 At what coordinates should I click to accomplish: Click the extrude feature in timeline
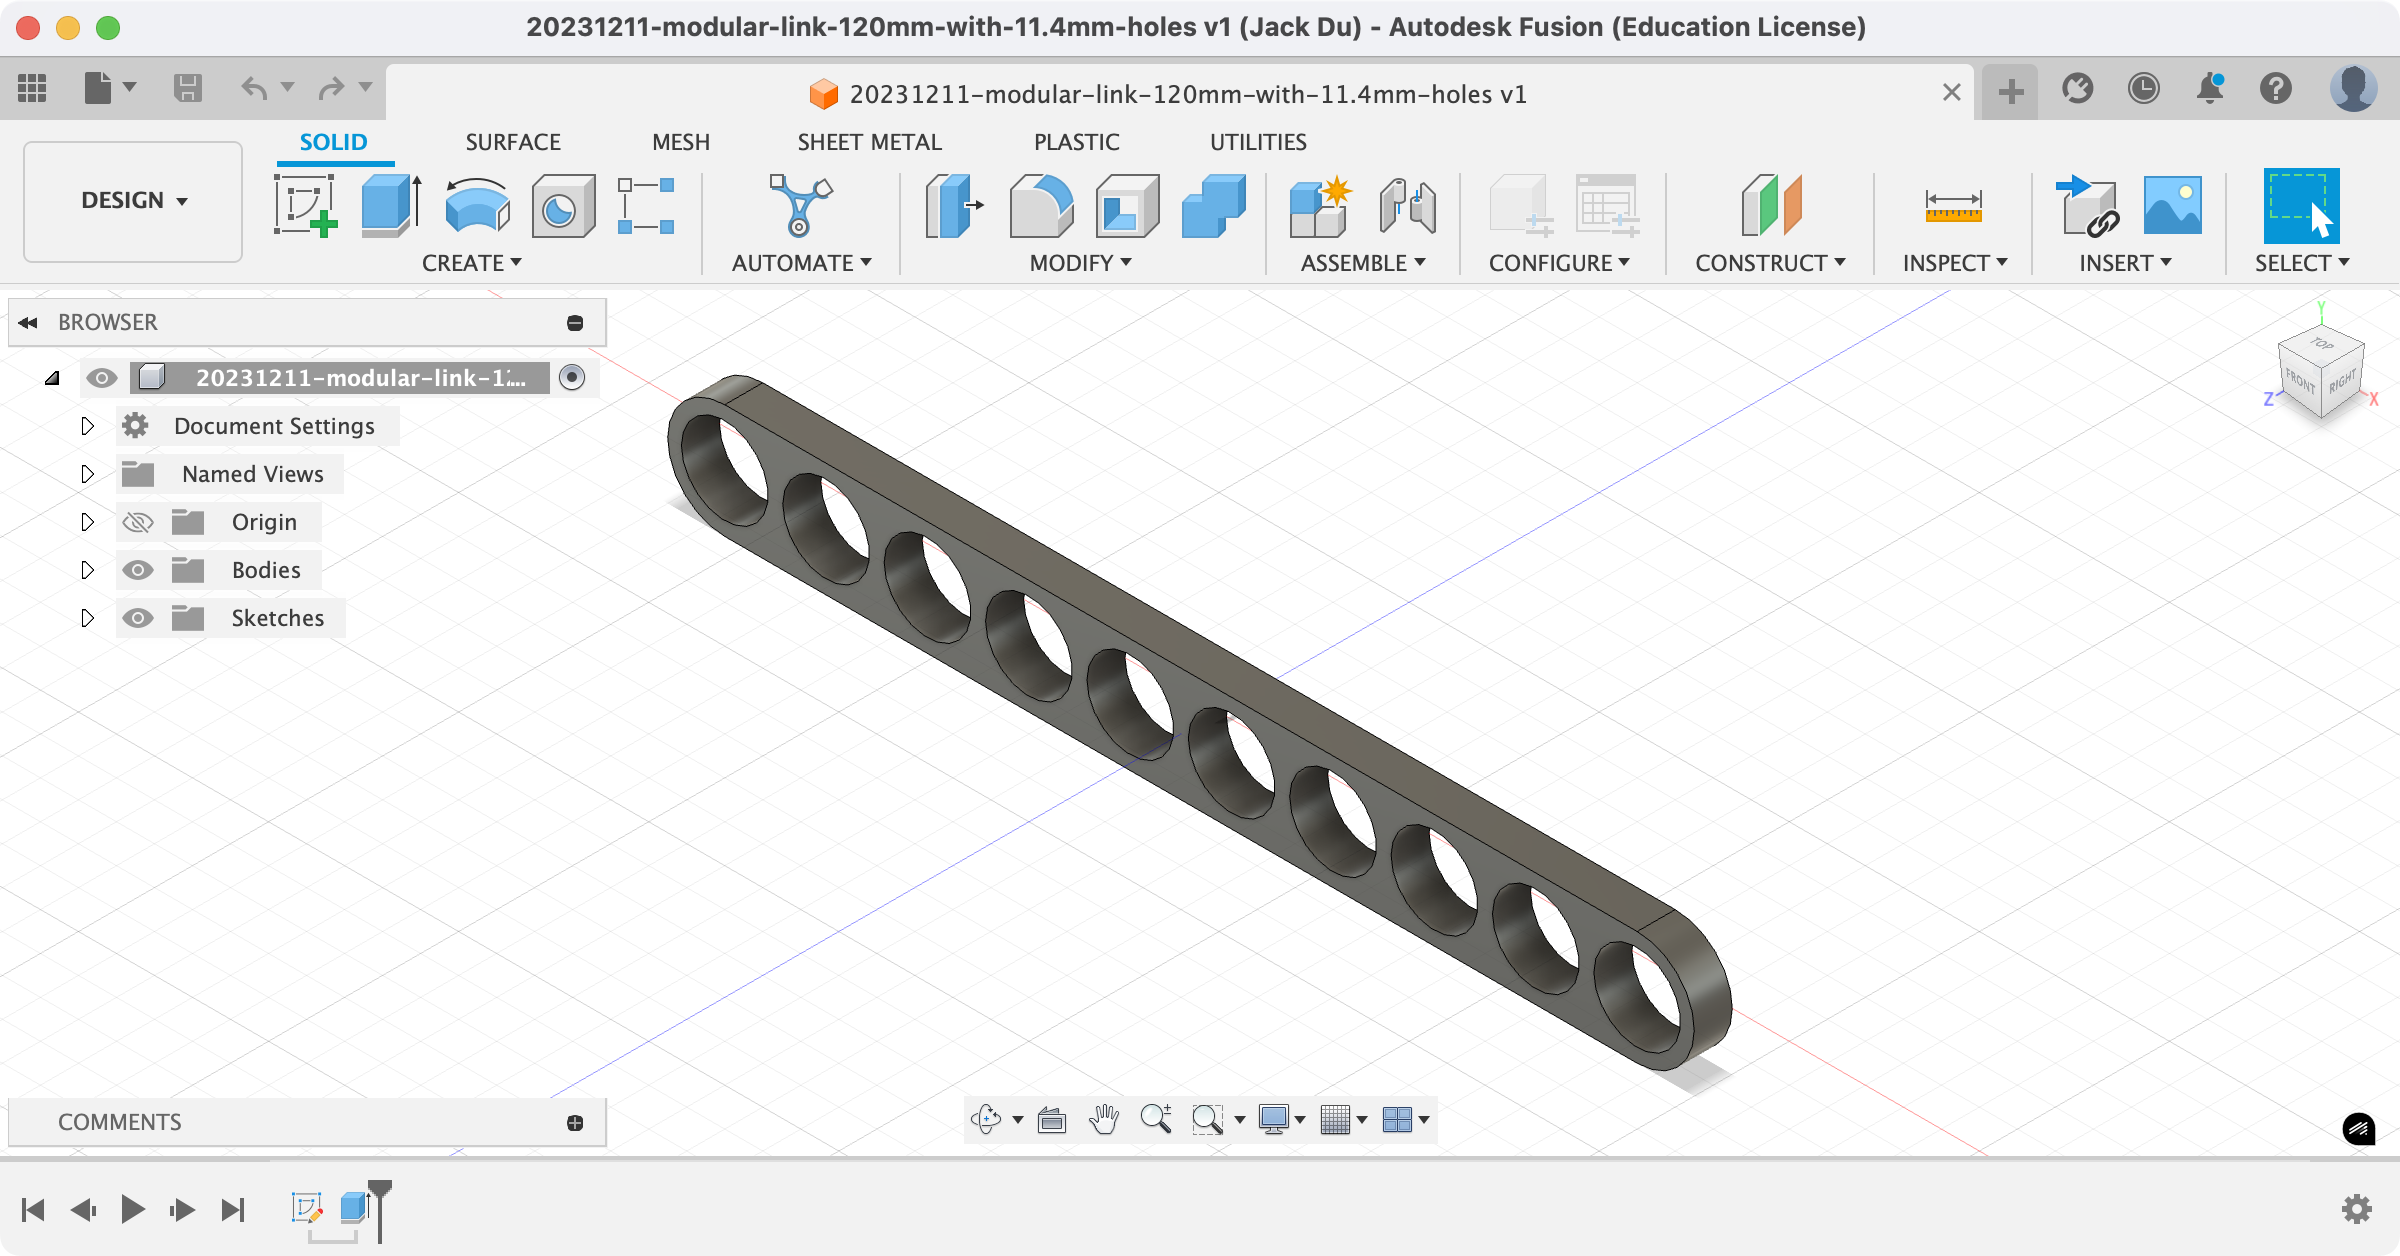coord(353,1208)
